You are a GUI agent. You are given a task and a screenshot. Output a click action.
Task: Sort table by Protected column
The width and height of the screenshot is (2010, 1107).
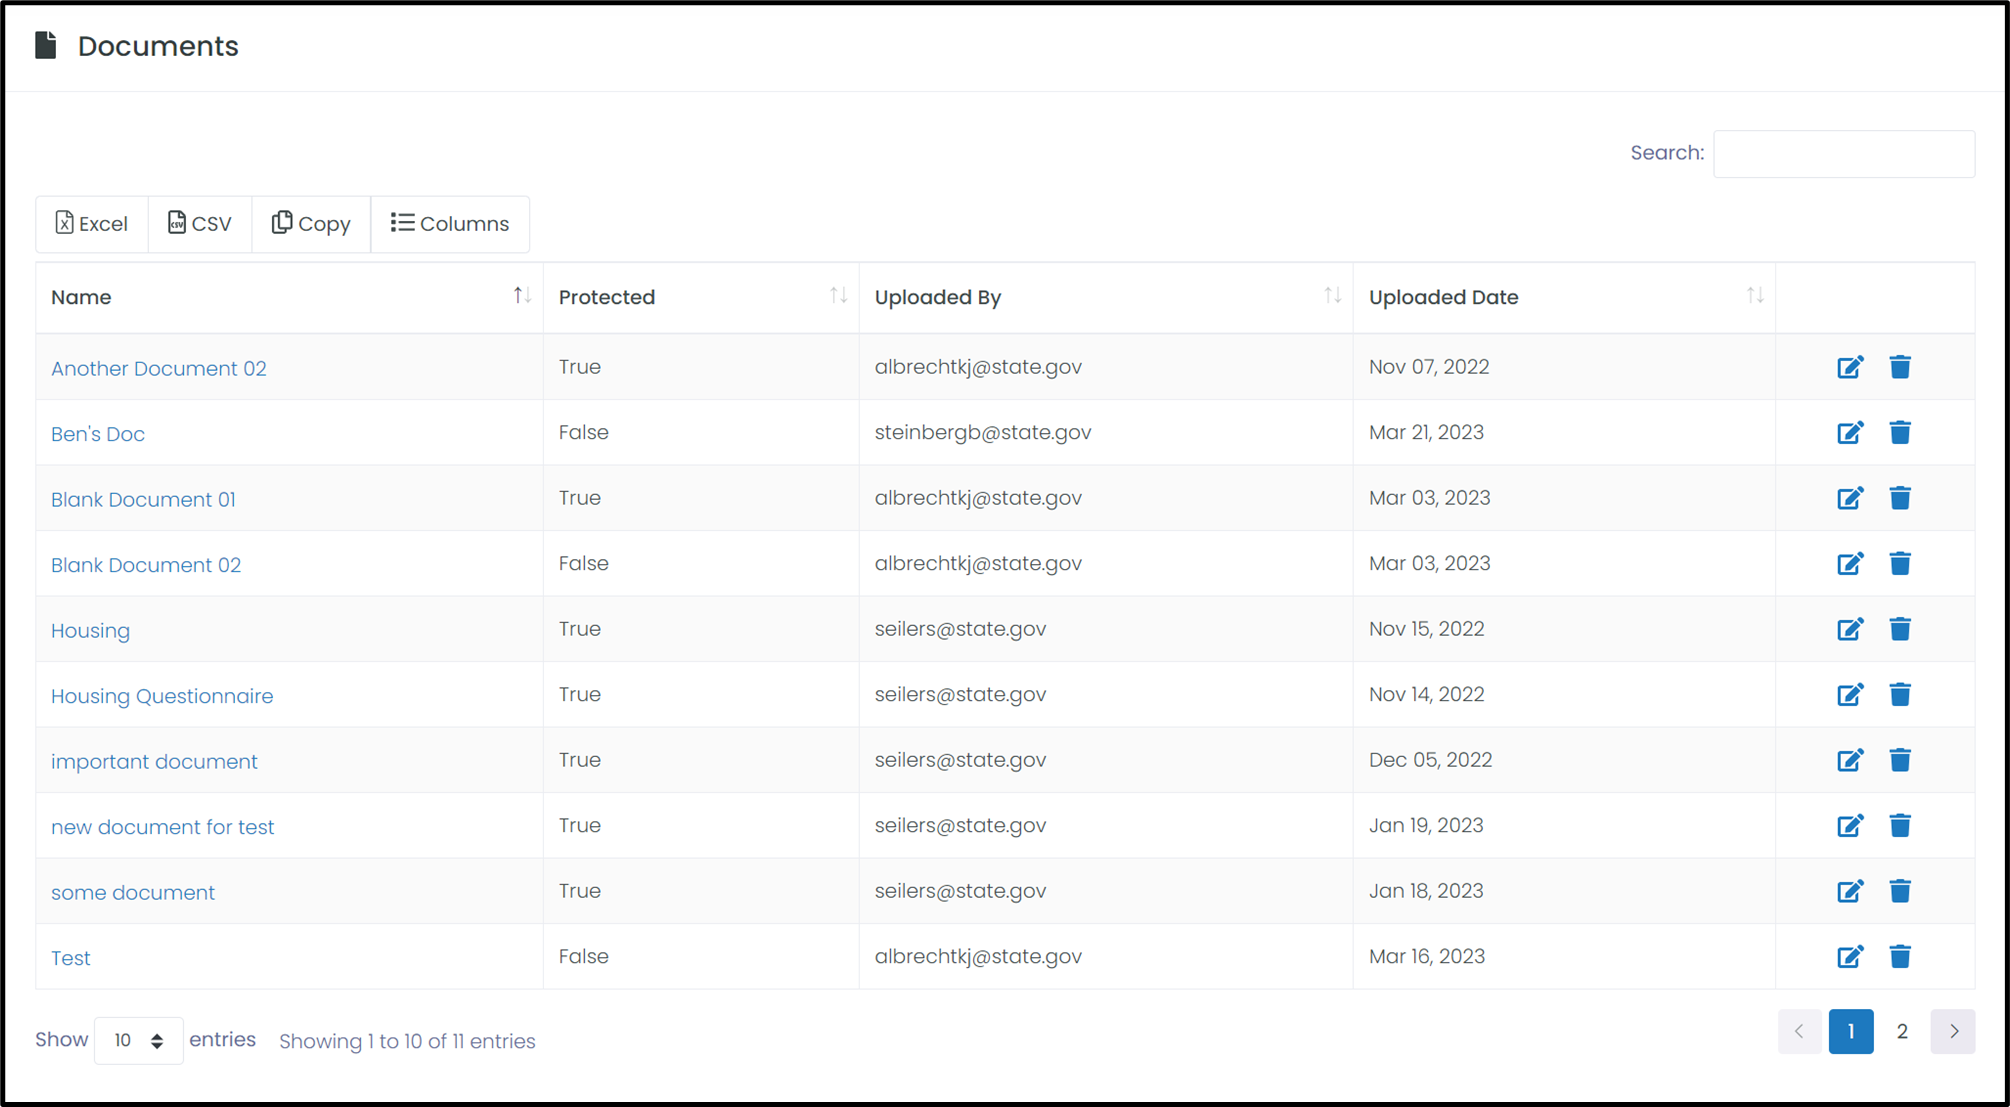click(x=701, y=297)
